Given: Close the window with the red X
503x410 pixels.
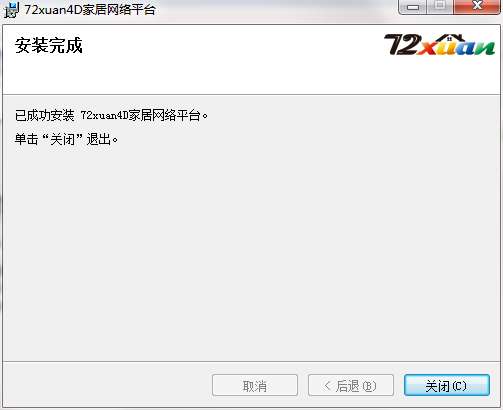Looking at the screenshot, I should coord(477,7).
